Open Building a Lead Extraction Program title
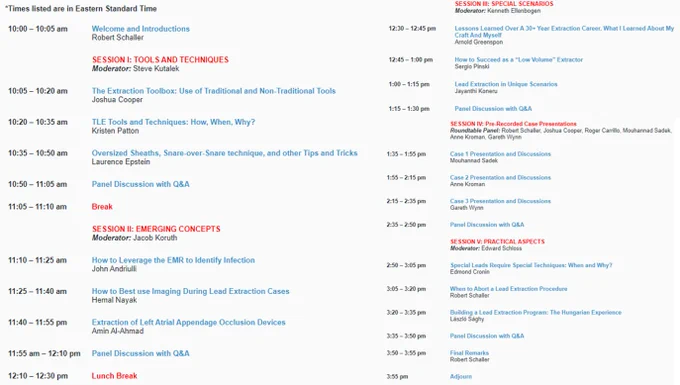This screenshot has width=680, height=385. (536, 312)
